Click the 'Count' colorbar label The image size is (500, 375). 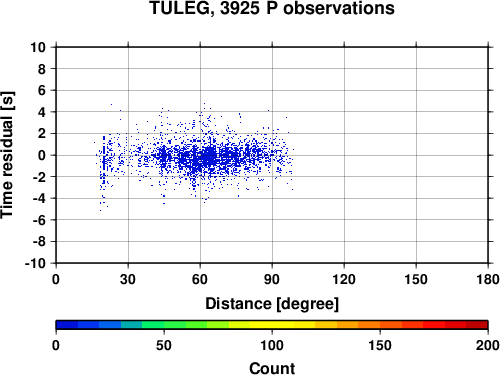[272, 368]
